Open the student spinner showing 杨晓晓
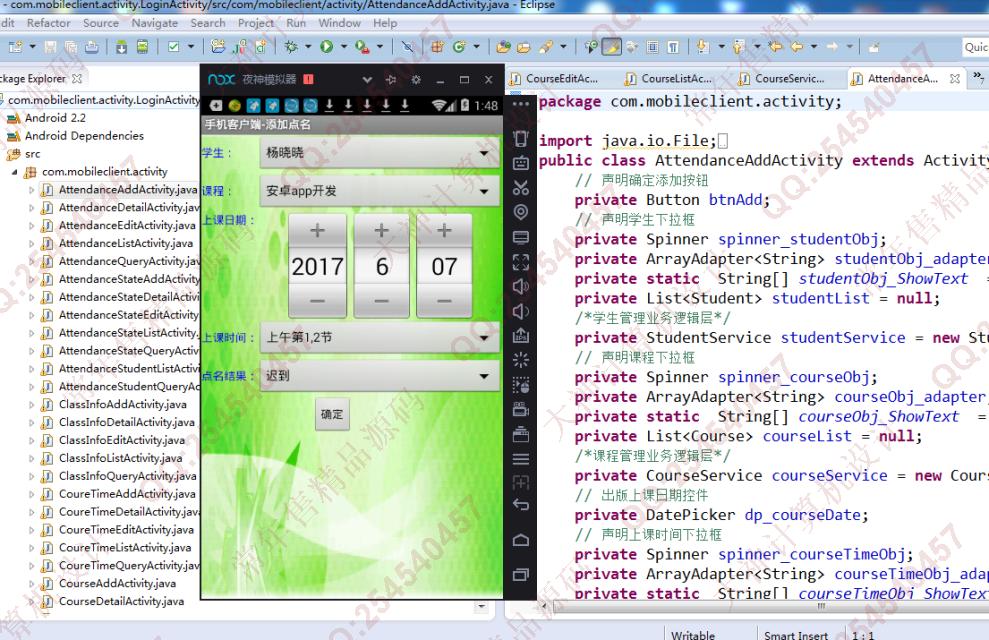This screenshot has height=640, width=989. coord(379,153)
